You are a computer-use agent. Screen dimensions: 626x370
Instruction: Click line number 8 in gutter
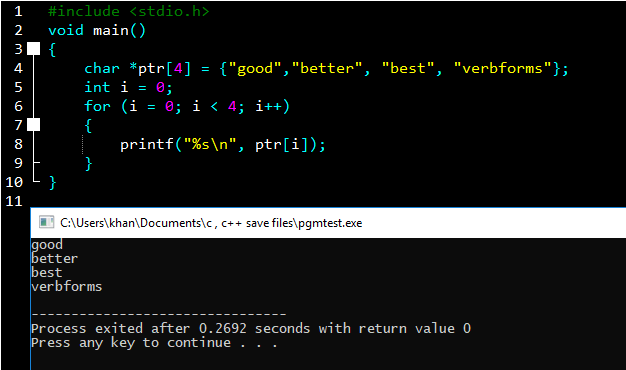18,144
